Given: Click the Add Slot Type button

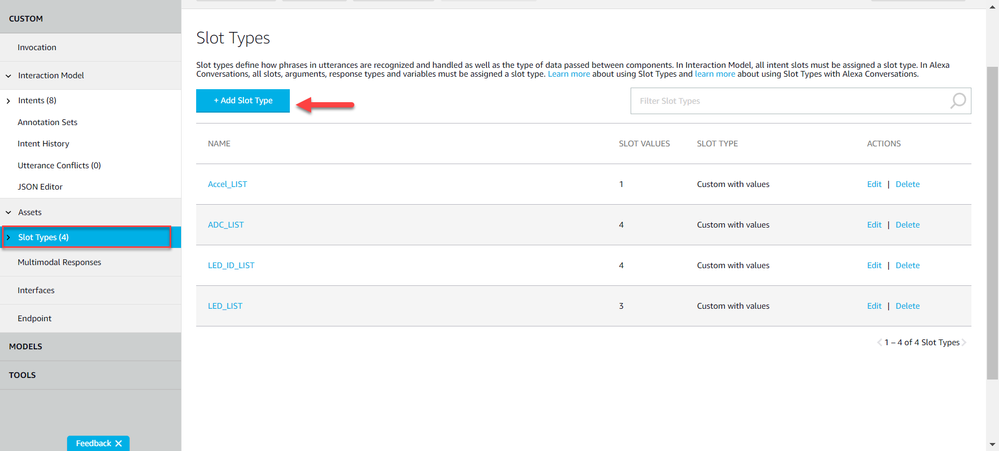Looking at the screenshot, I should pos(243,101).
